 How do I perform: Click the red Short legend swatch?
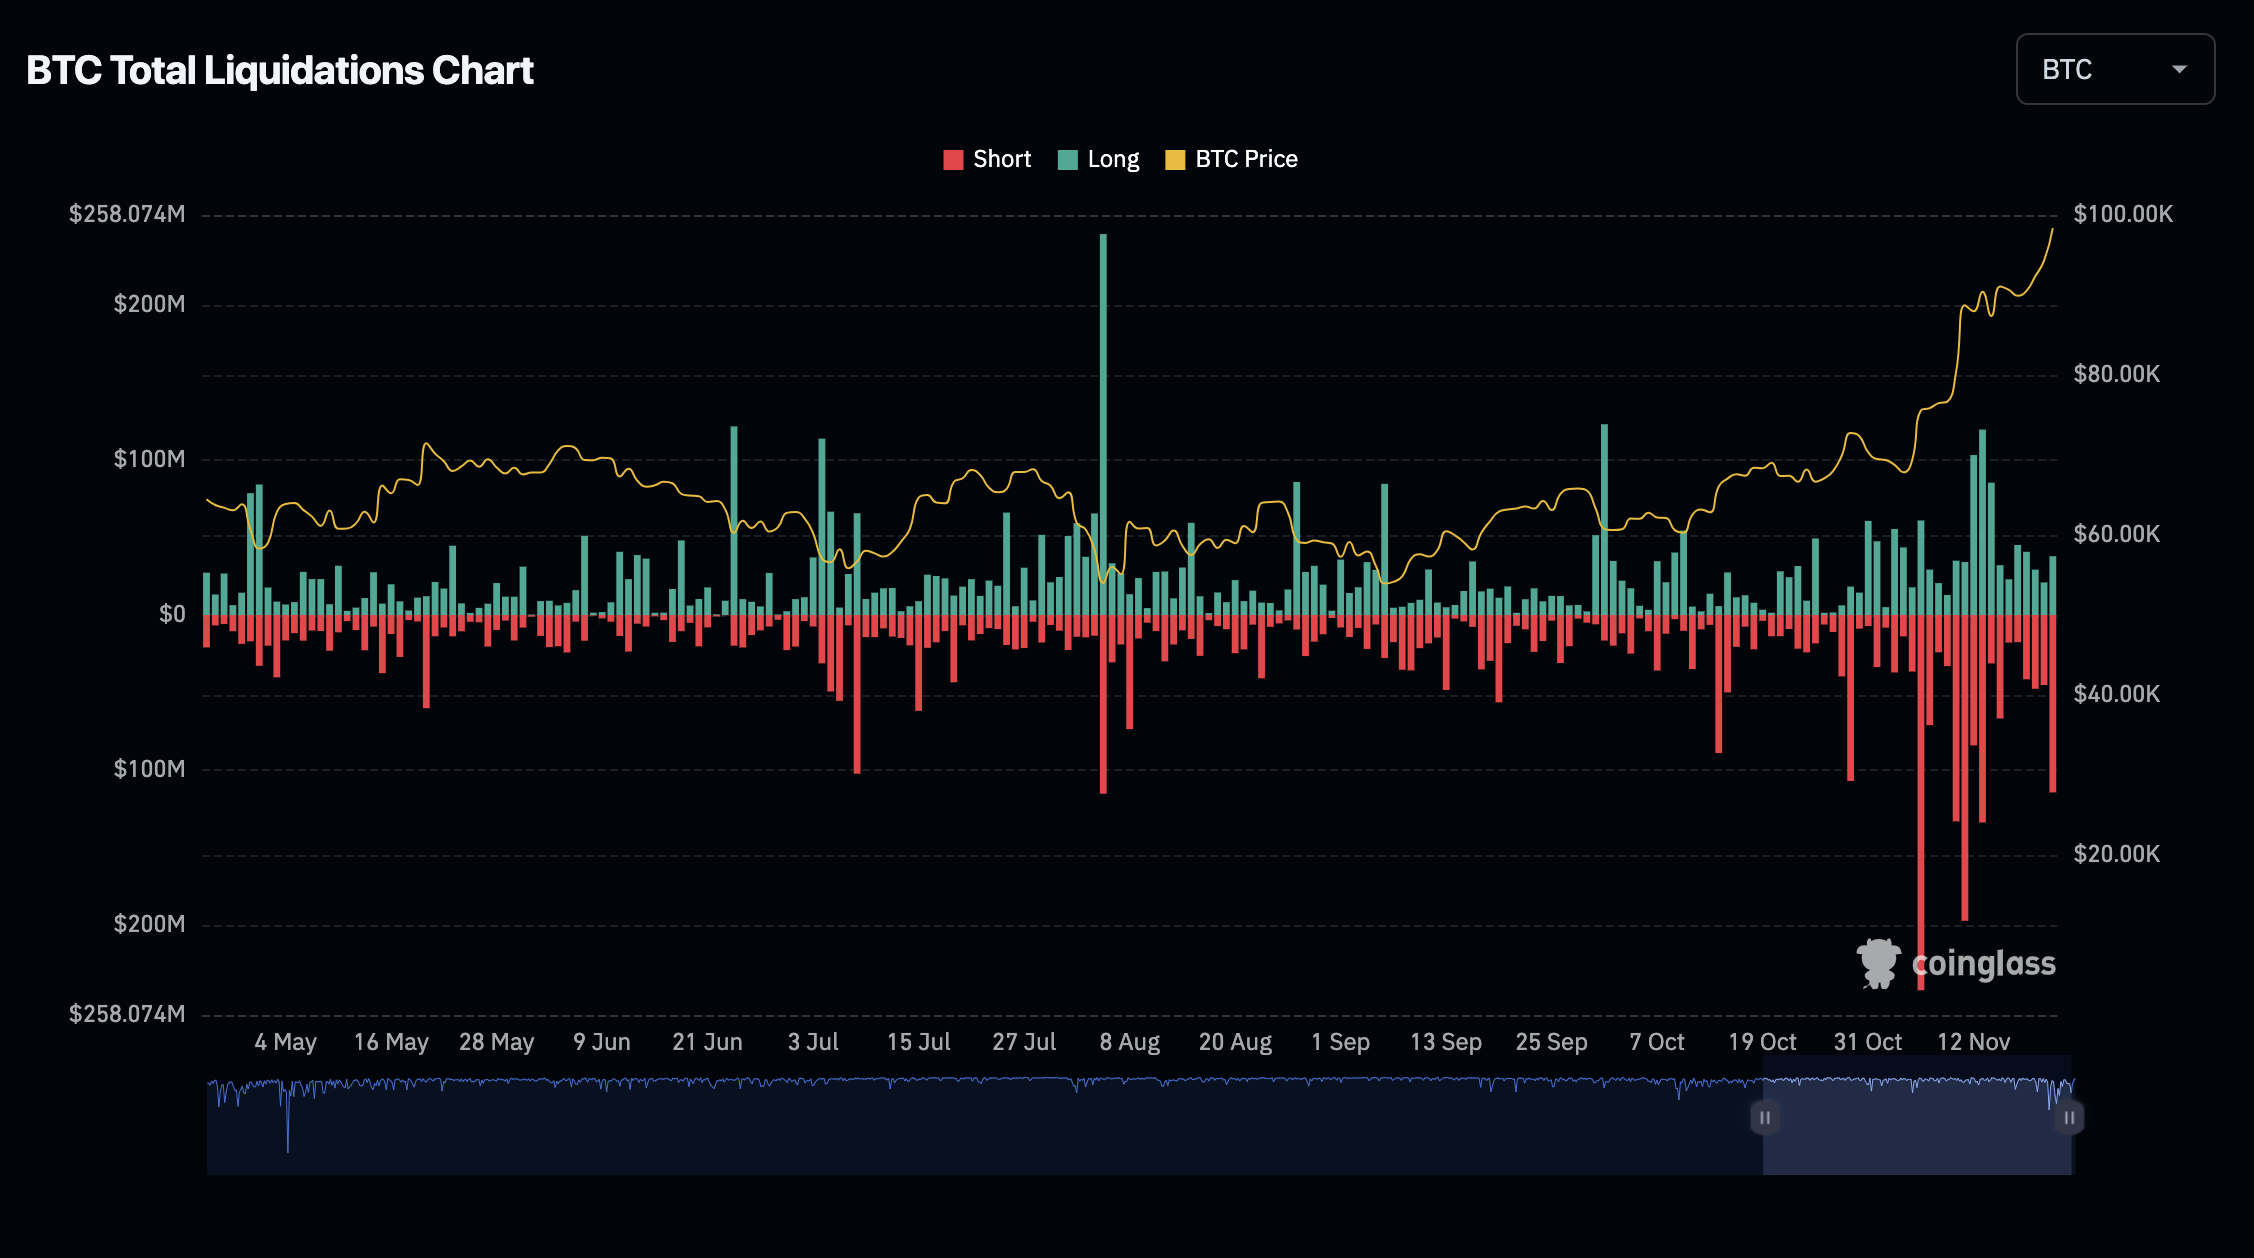pyautogui.click(x=953, y=160)
